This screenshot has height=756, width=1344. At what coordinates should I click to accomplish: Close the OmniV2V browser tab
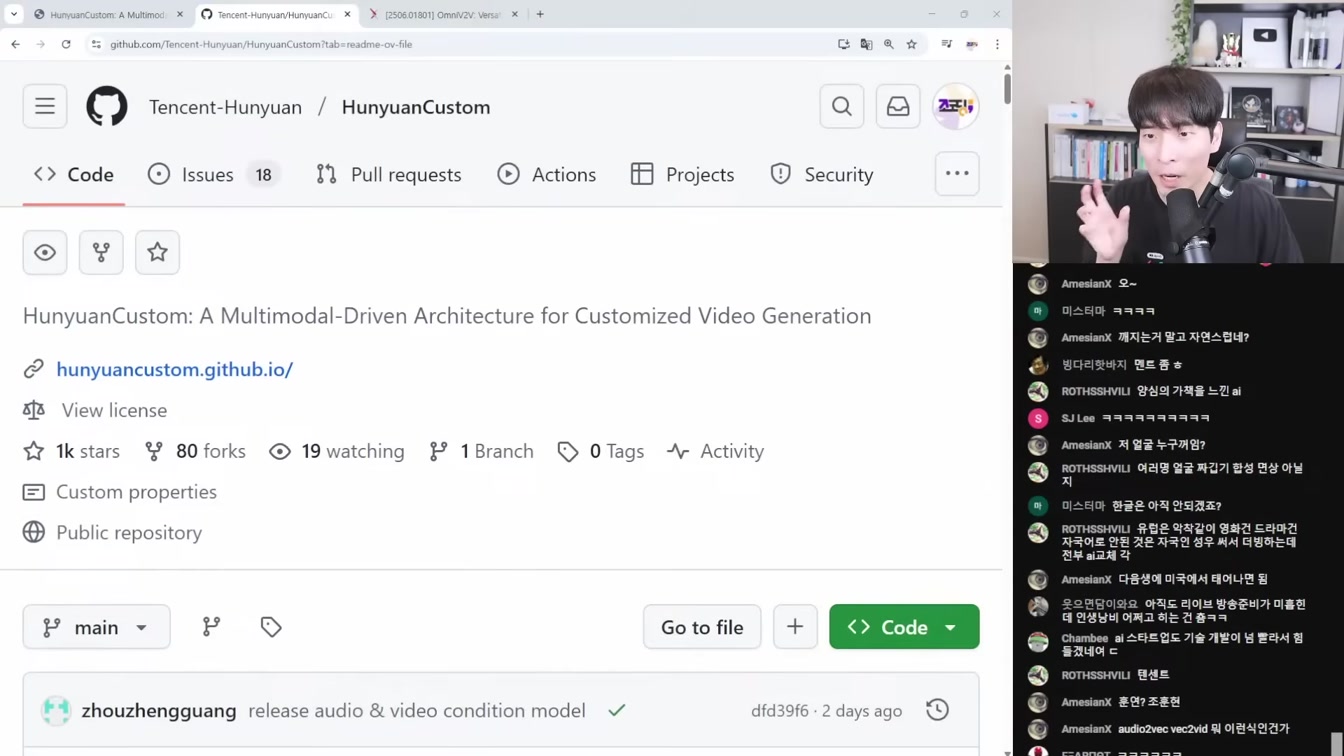click(515, 15)
